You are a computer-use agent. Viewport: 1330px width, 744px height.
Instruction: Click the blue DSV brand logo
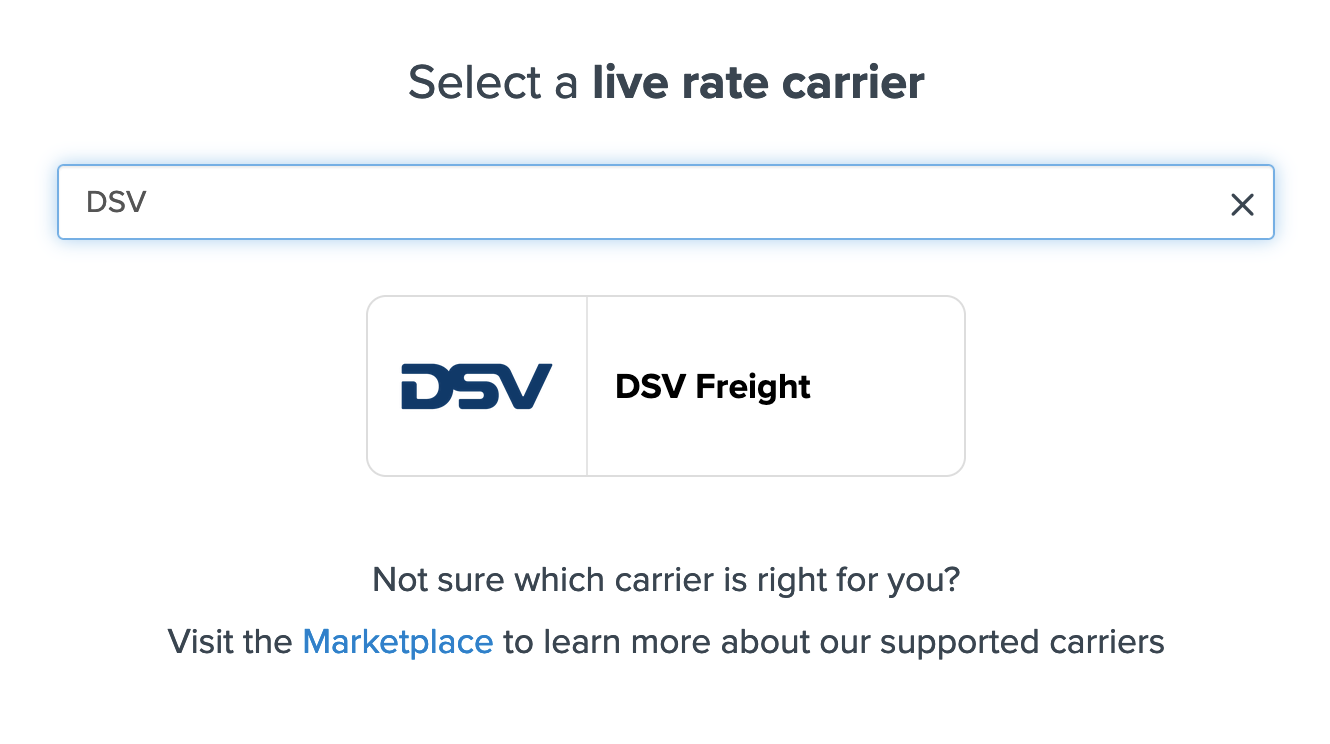[x=477, y=386]
